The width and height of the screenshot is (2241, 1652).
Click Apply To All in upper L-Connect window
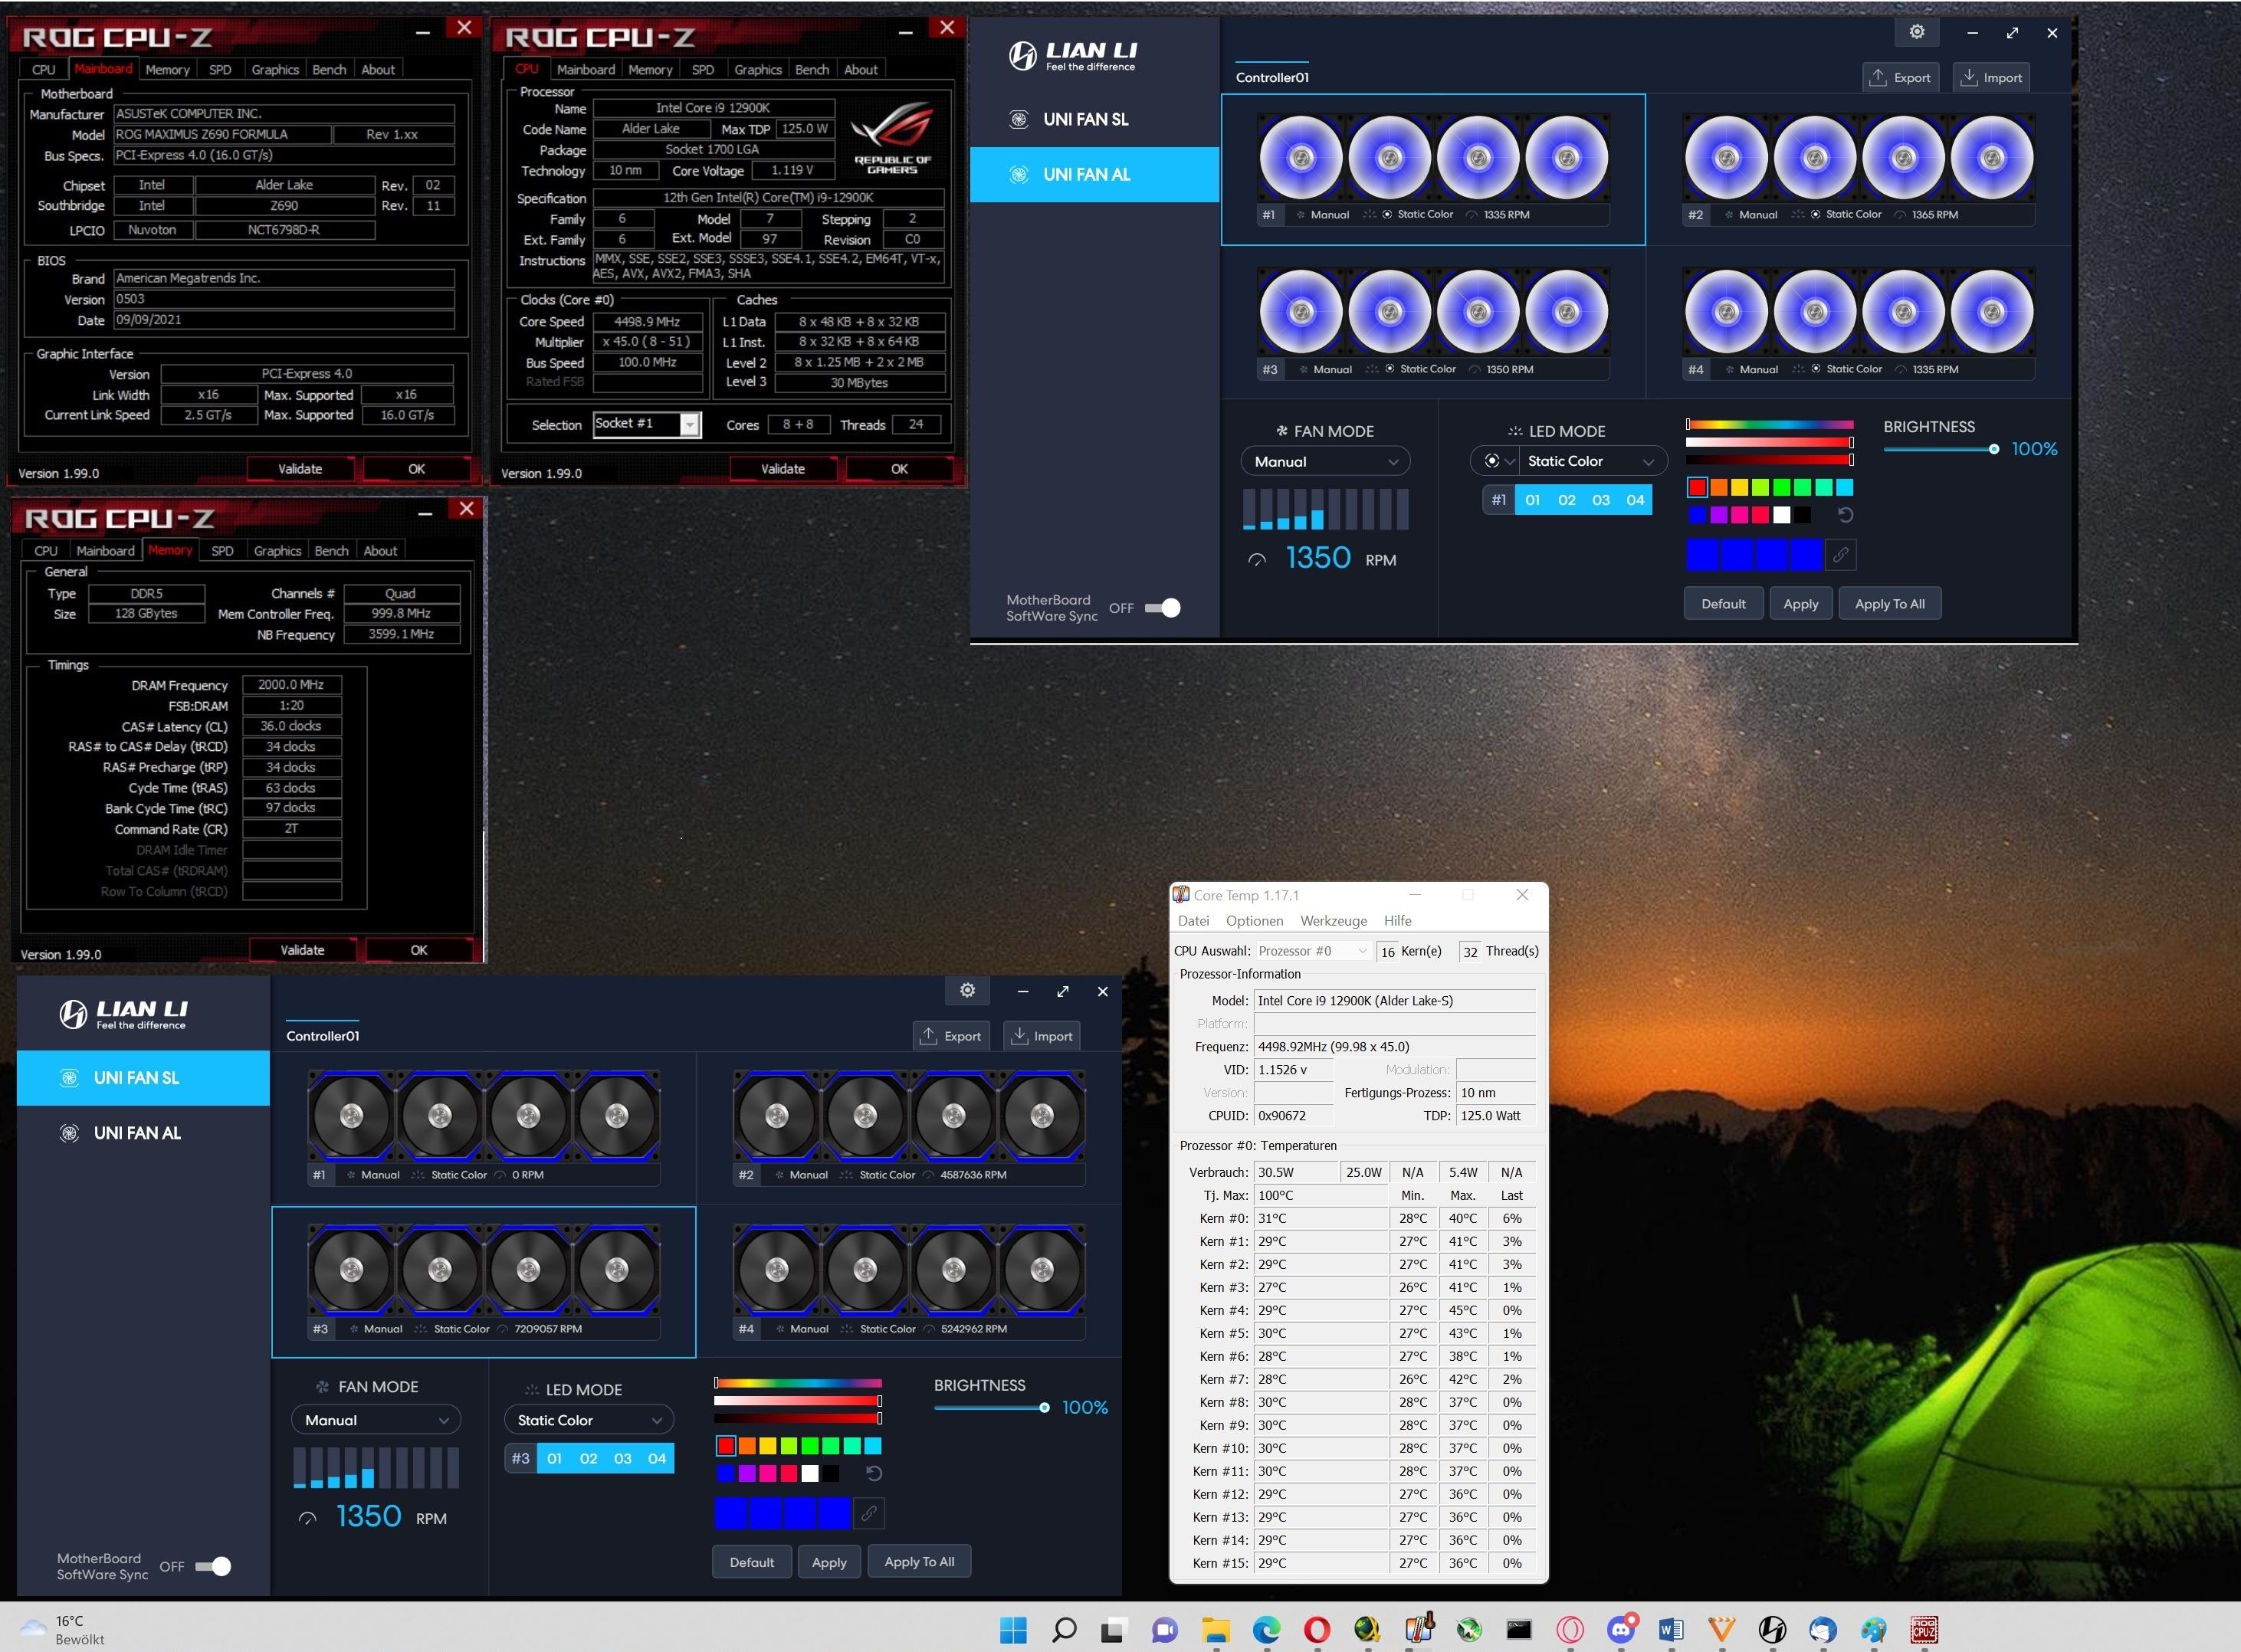tap(1889, 604)
